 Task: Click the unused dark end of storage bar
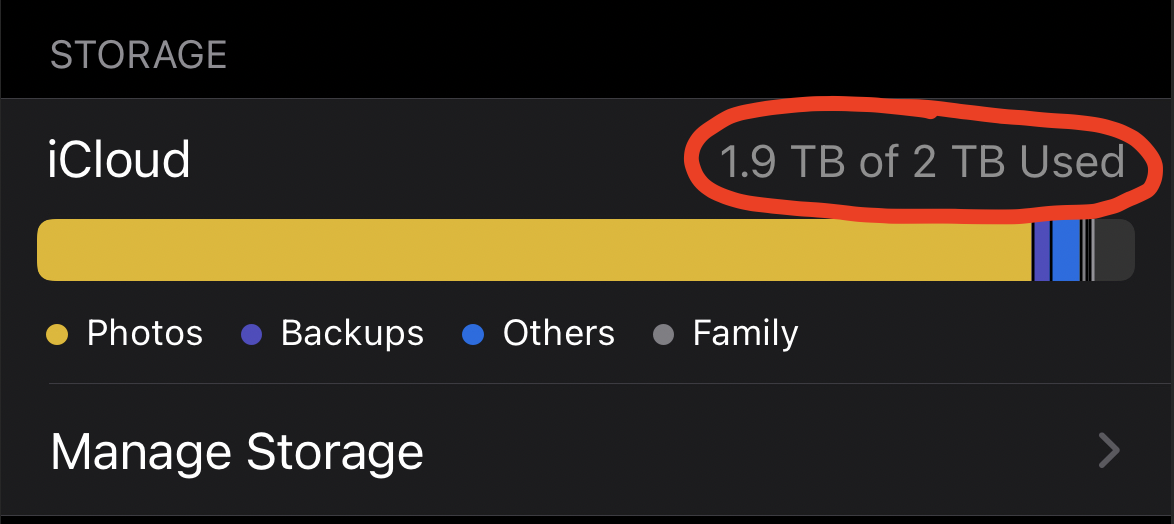coord(1116,250)
